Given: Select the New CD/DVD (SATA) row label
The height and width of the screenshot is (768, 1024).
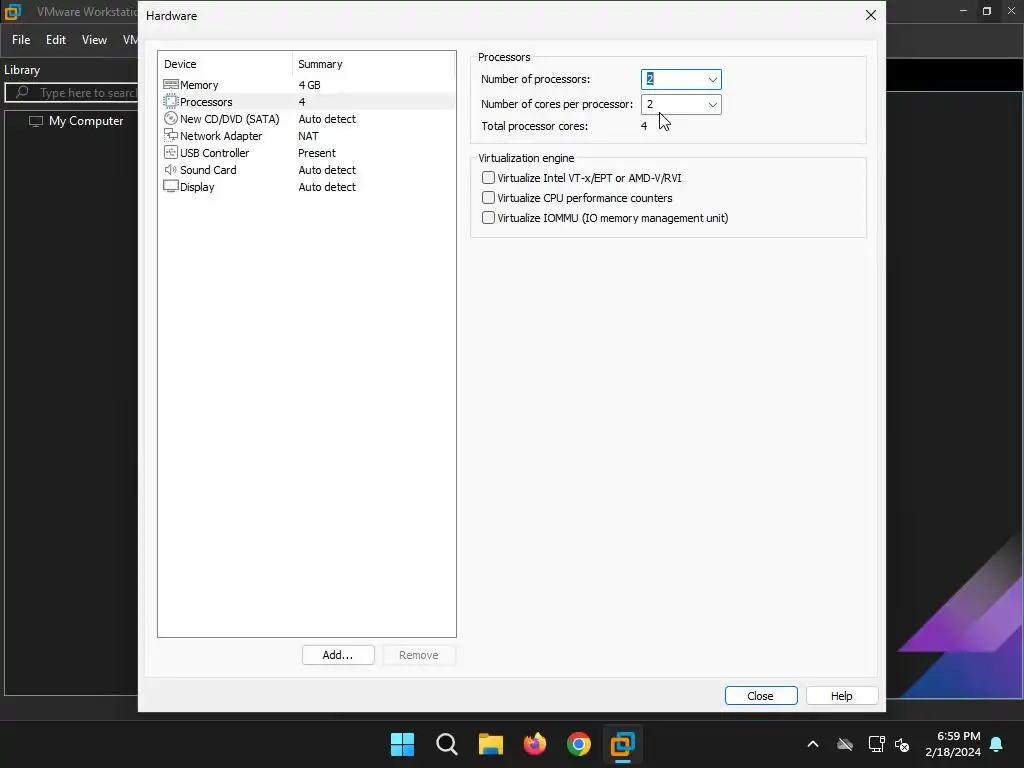Looking at the screenshot, I should 229,119.
